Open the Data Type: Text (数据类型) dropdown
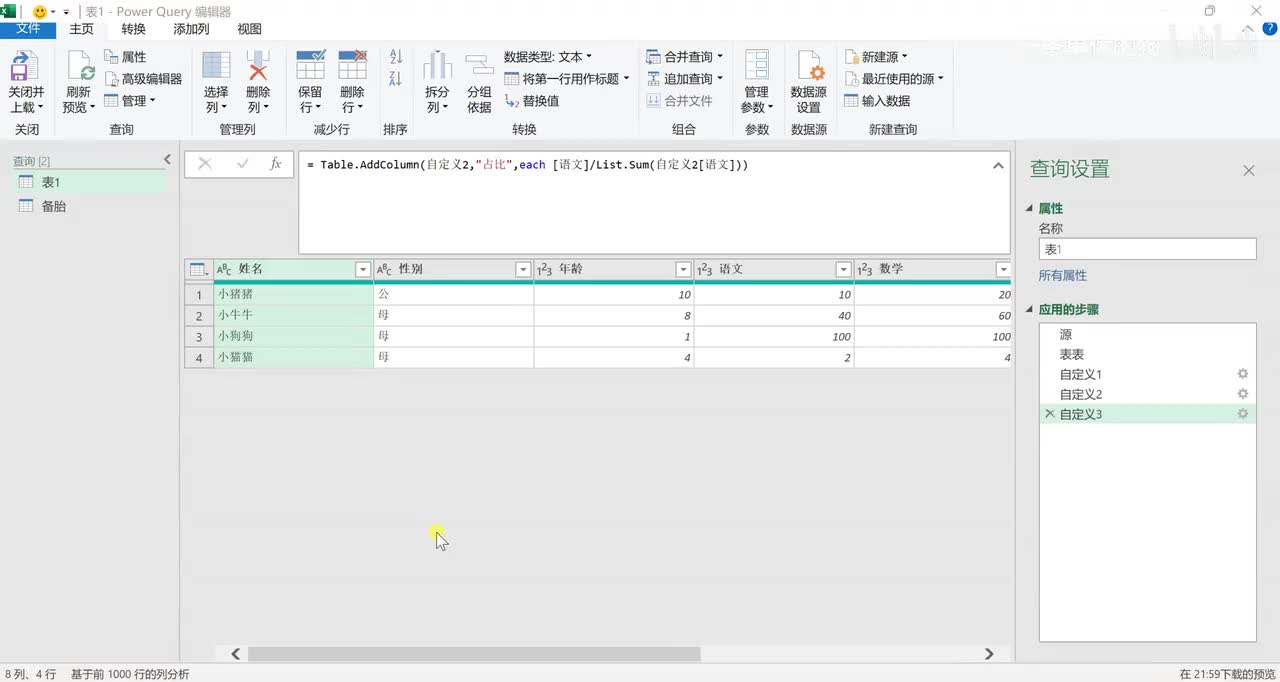Viewport: 1280px width, 682px height. (x=548, y=57)
